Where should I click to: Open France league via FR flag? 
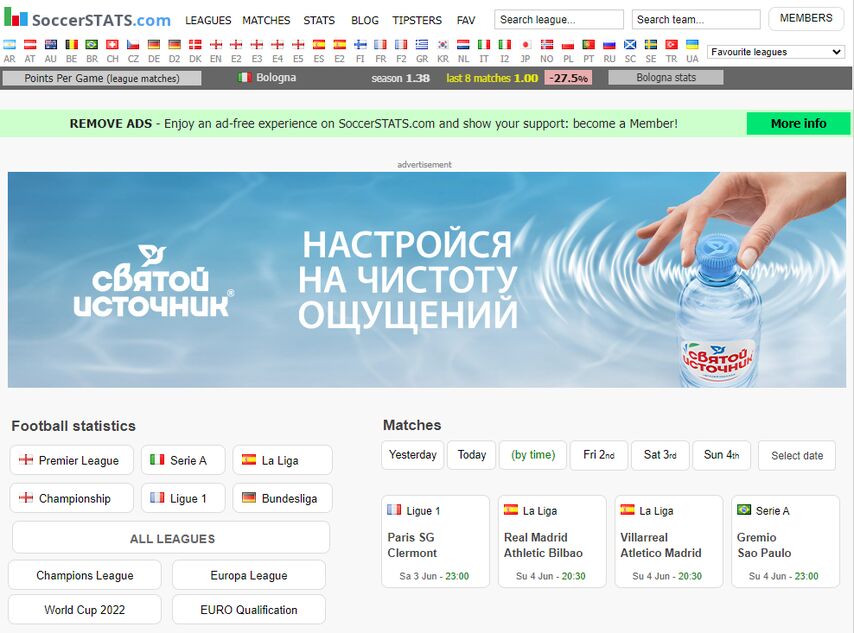click(381, 45)
